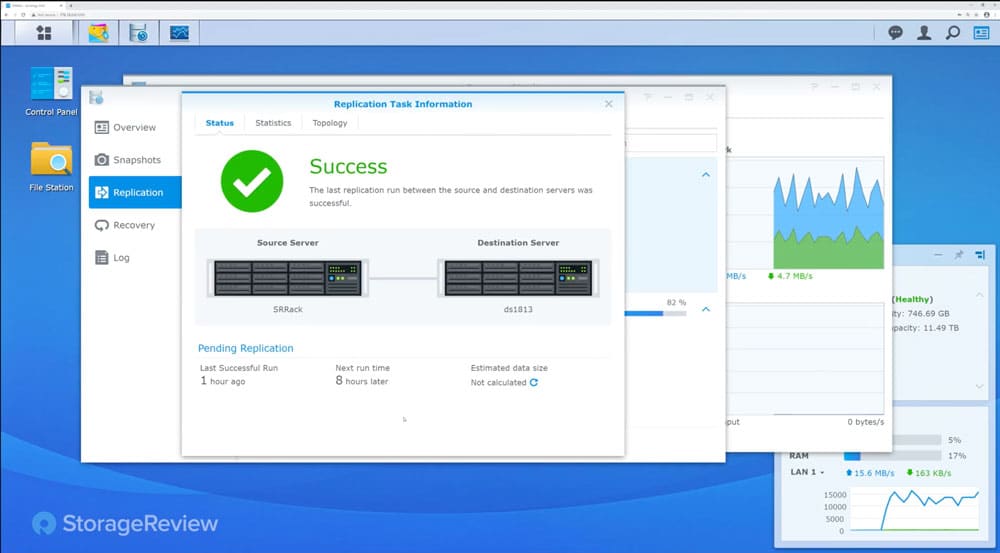Switch to the Status tab

point(219,123)
